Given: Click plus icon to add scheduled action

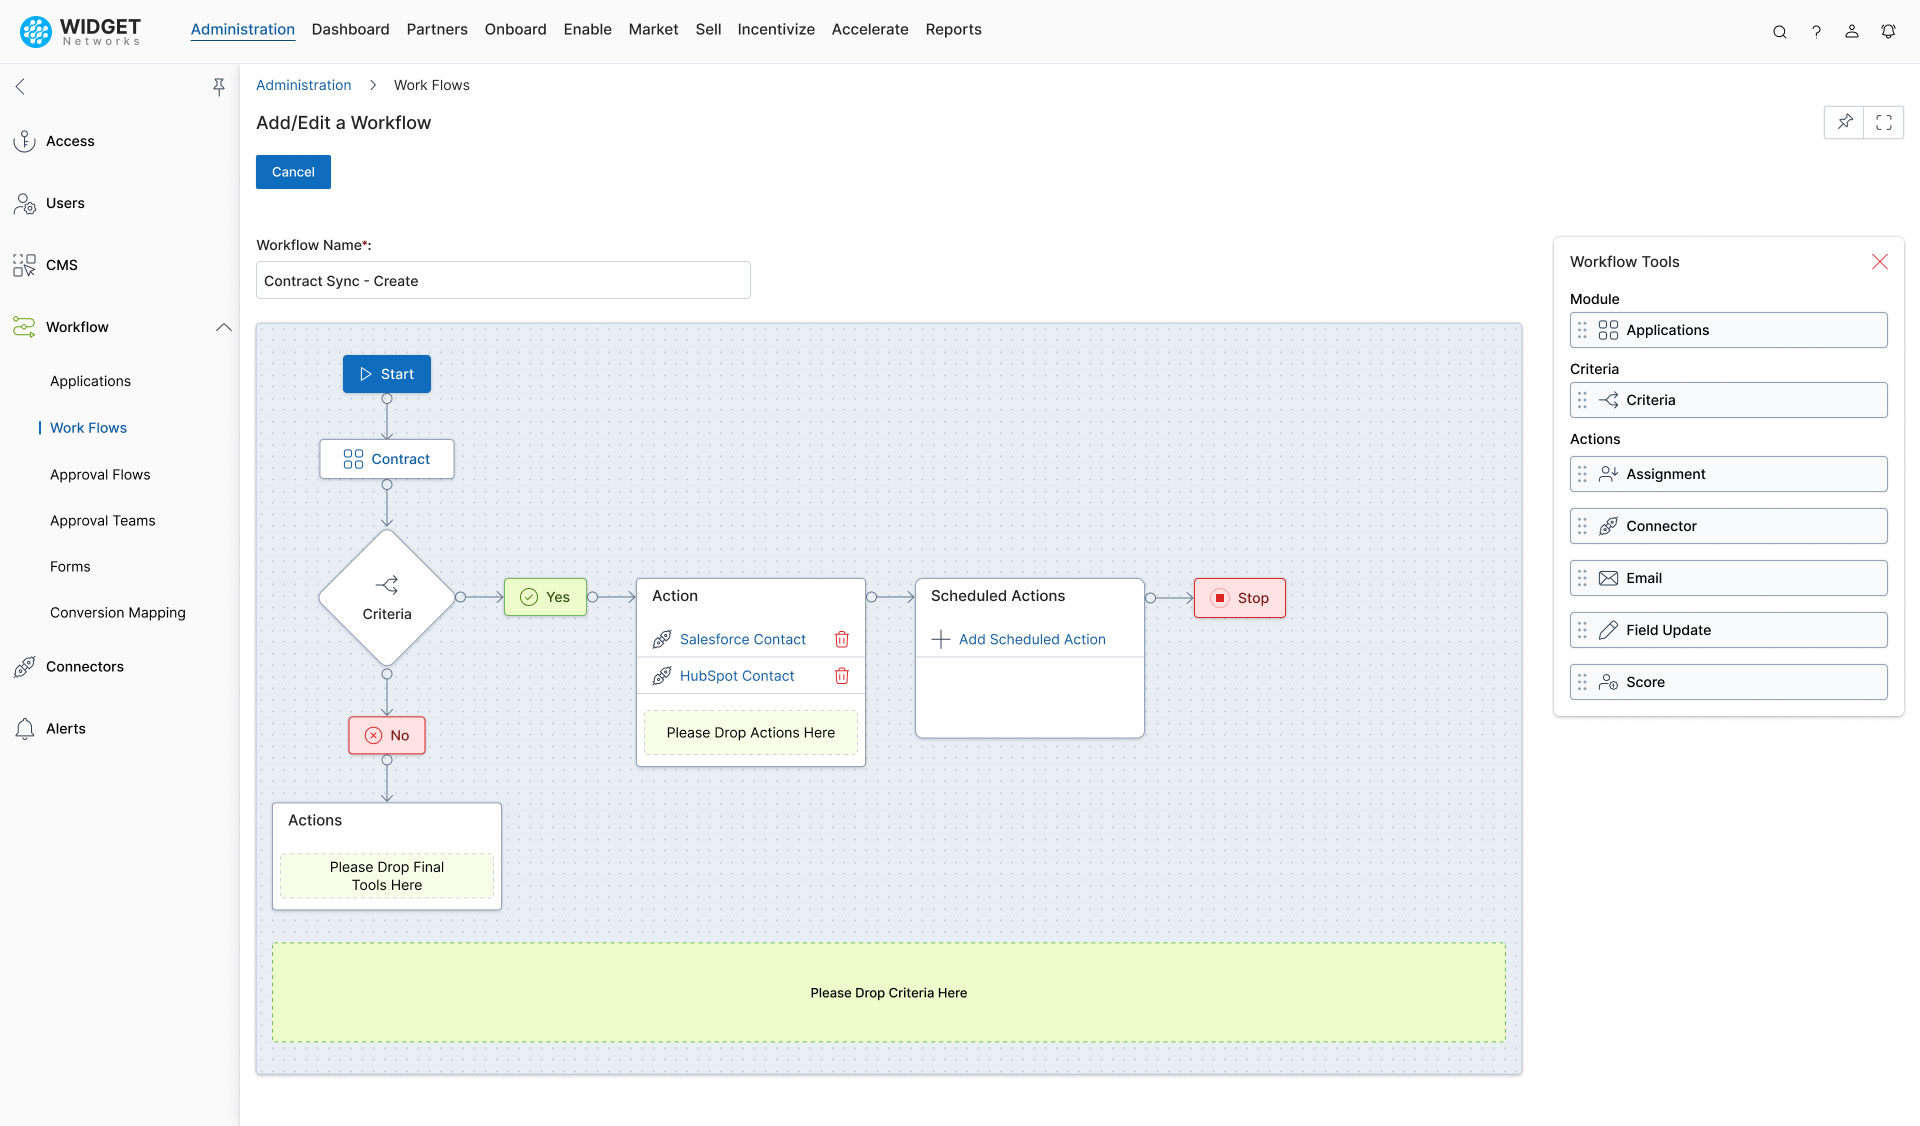Looking at the screenshot, I should pos(941,639).
